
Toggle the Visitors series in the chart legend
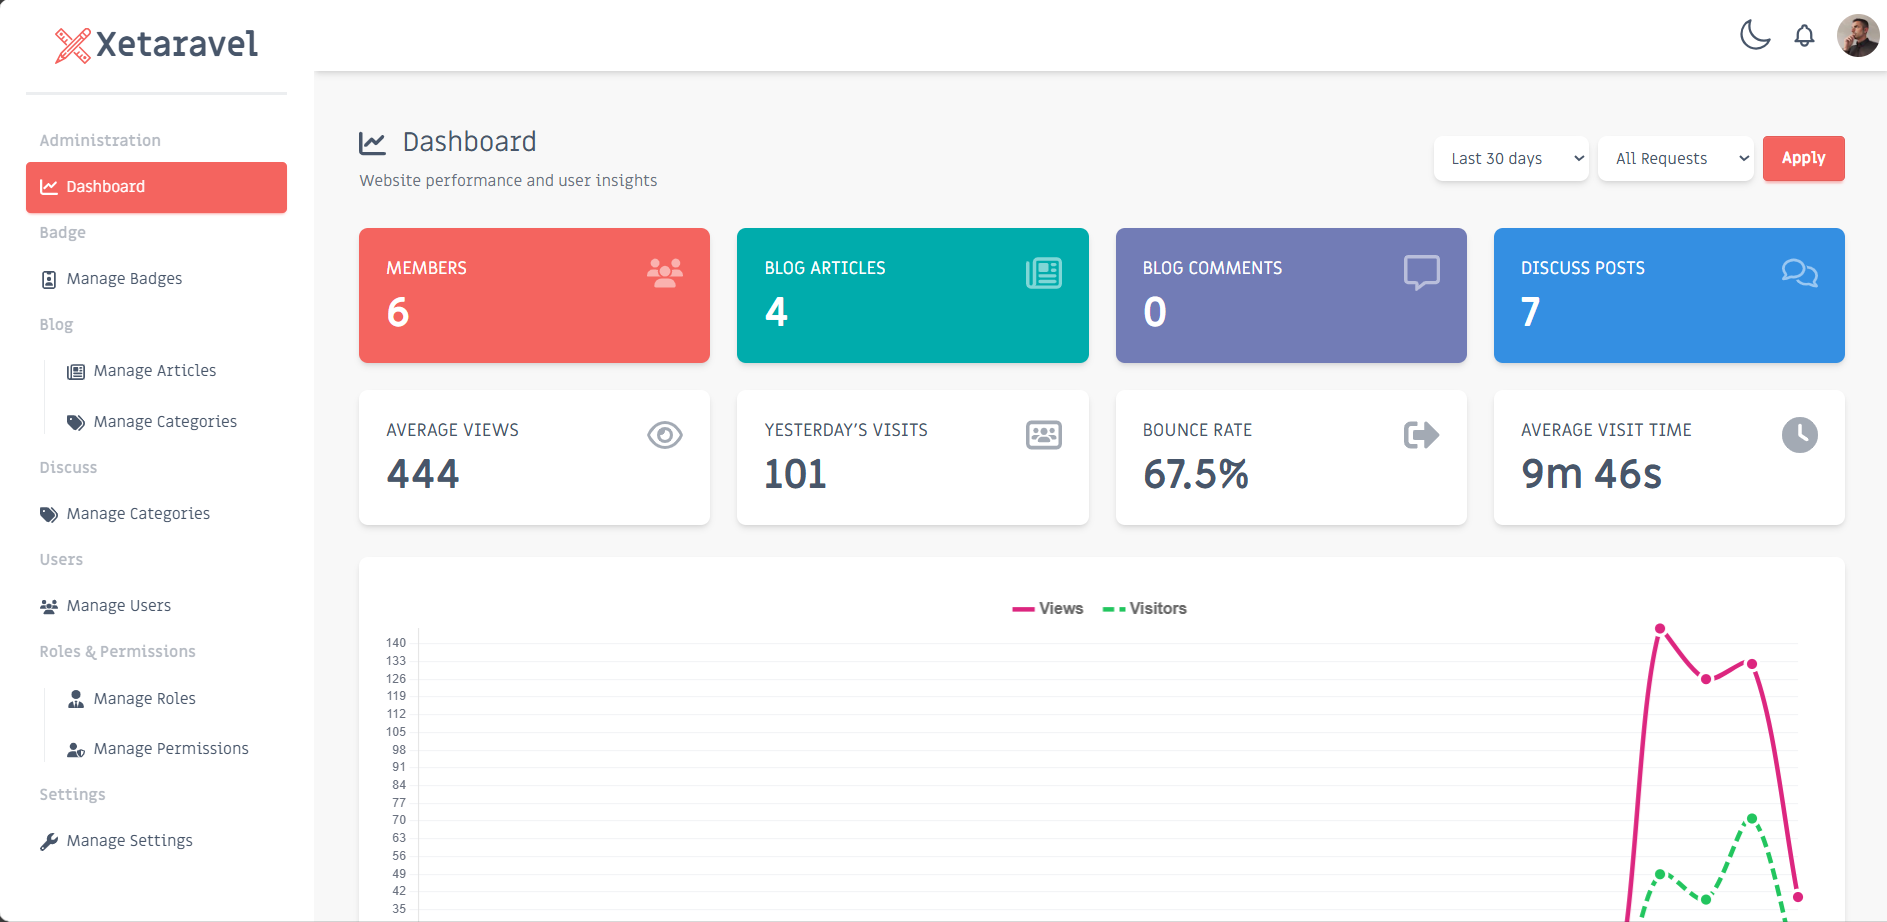[x=1144, y=608]
